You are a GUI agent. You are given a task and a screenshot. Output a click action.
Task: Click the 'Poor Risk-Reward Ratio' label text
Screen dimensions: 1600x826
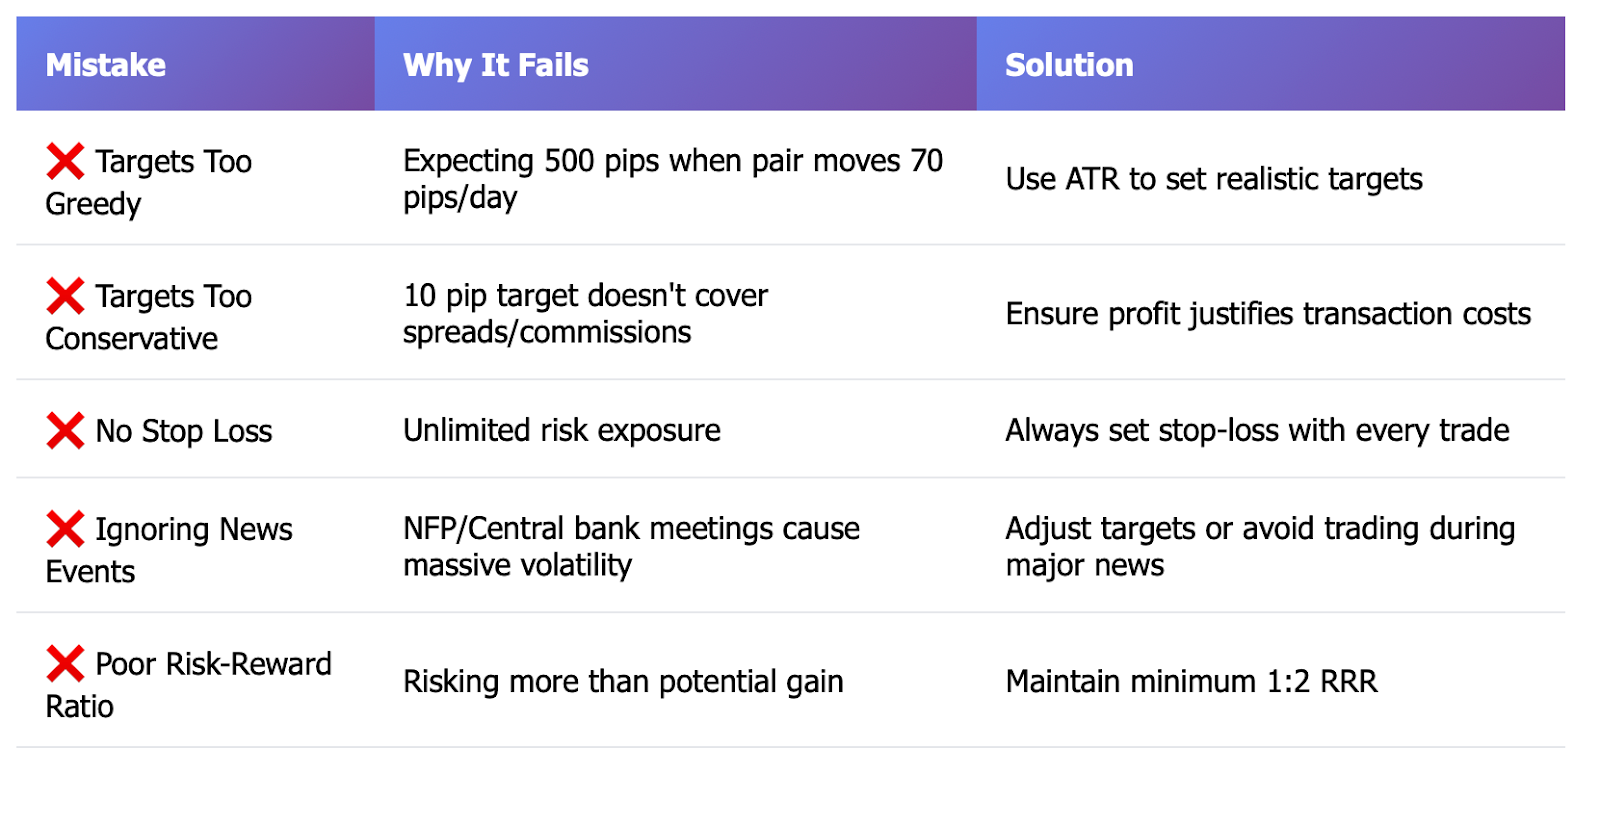click(x=189, y=685)
